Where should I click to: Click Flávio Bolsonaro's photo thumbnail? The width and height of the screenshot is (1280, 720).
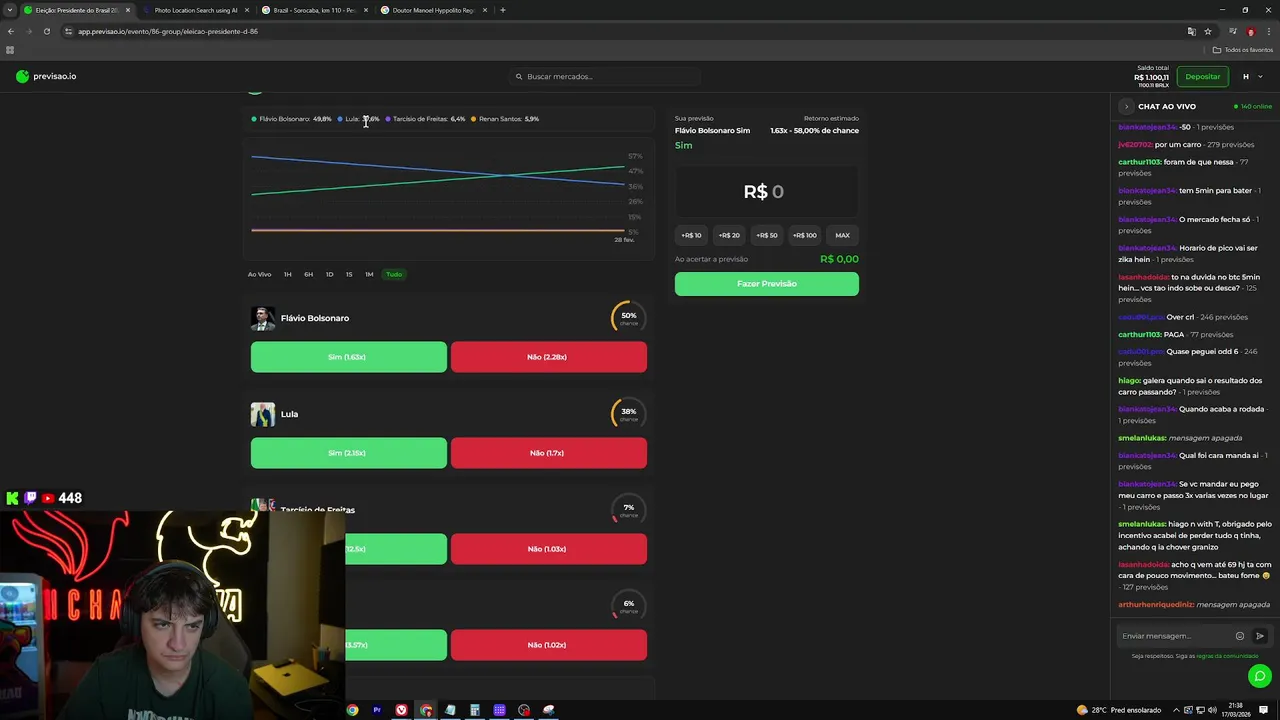(263, 318)
